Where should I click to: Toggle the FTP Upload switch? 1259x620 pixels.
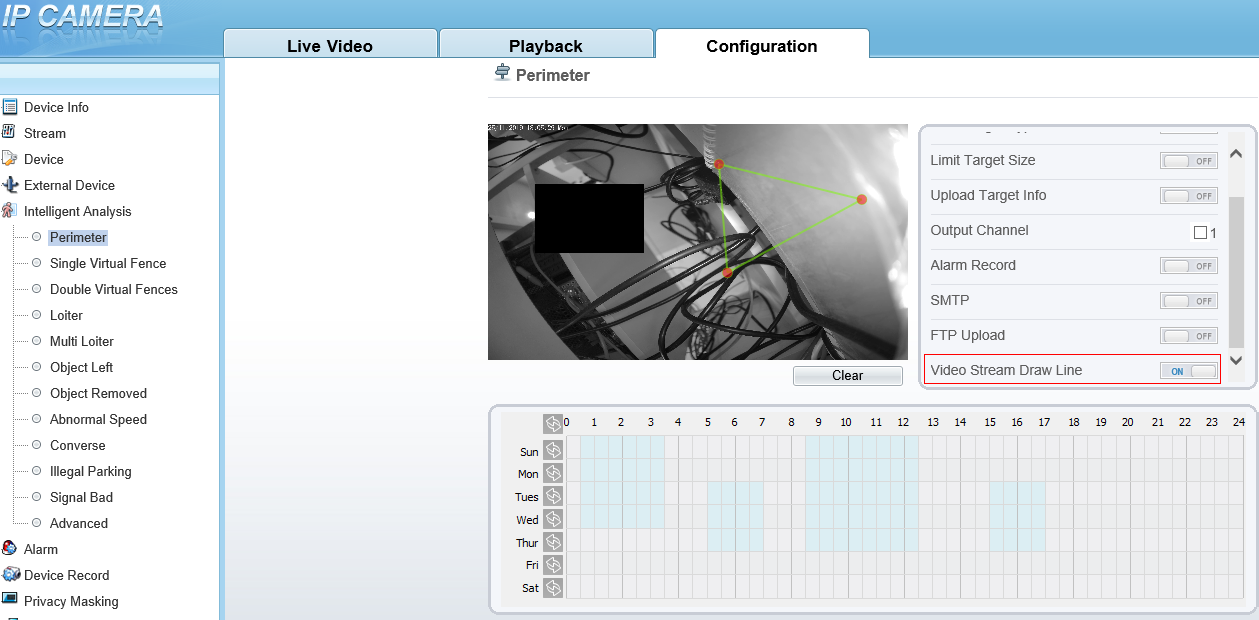(x=1189, y=336)
